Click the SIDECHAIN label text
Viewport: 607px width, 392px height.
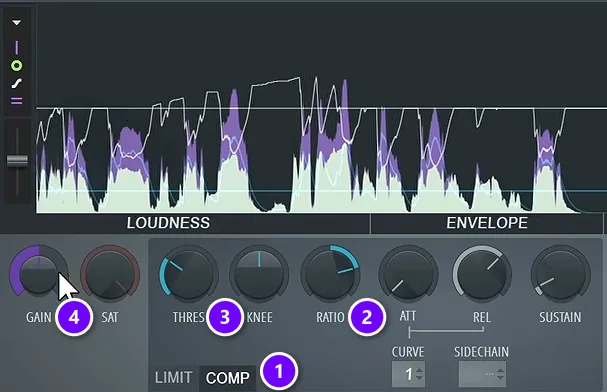[482, 352]
